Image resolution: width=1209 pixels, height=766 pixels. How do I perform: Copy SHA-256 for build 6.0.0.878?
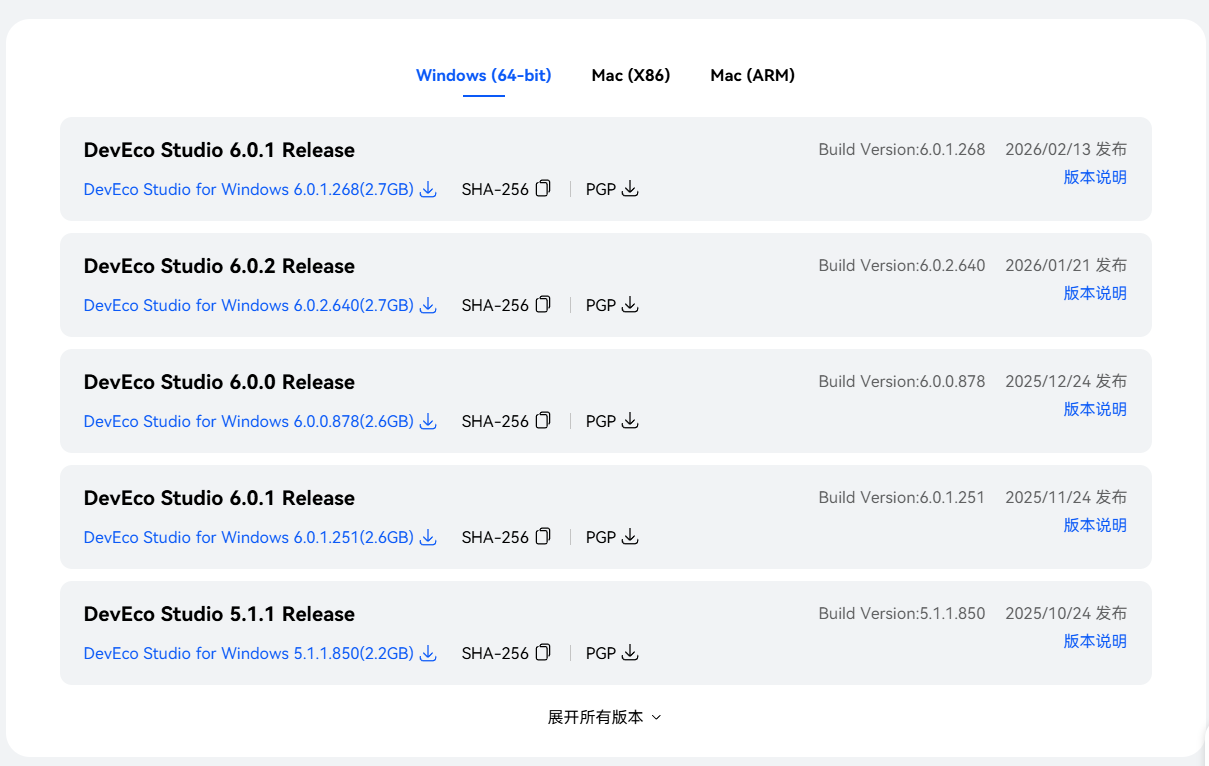(x=543, y=420)
